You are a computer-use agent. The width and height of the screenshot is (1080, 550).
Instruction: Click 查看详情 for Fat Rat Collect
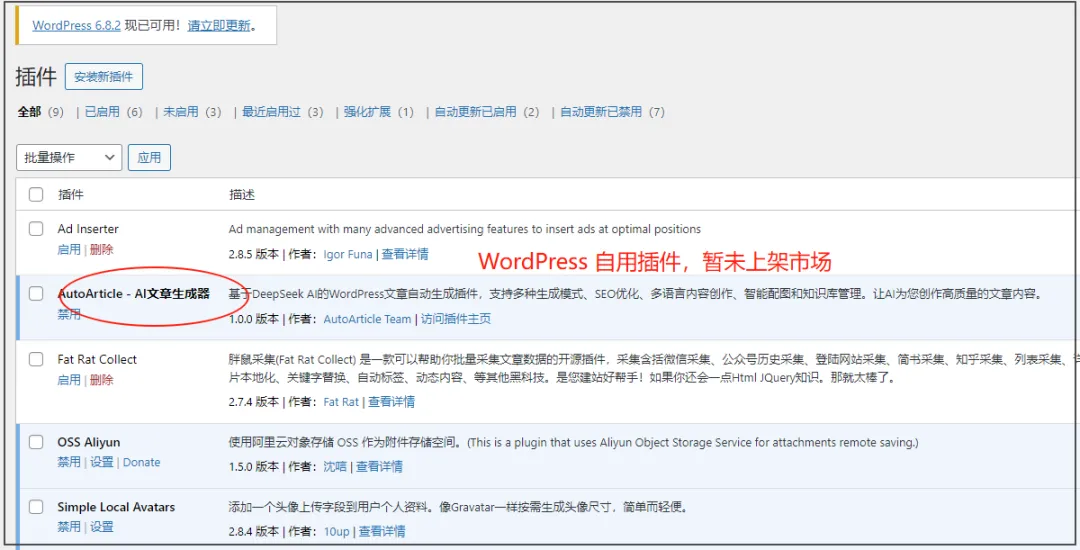[391, 401]
